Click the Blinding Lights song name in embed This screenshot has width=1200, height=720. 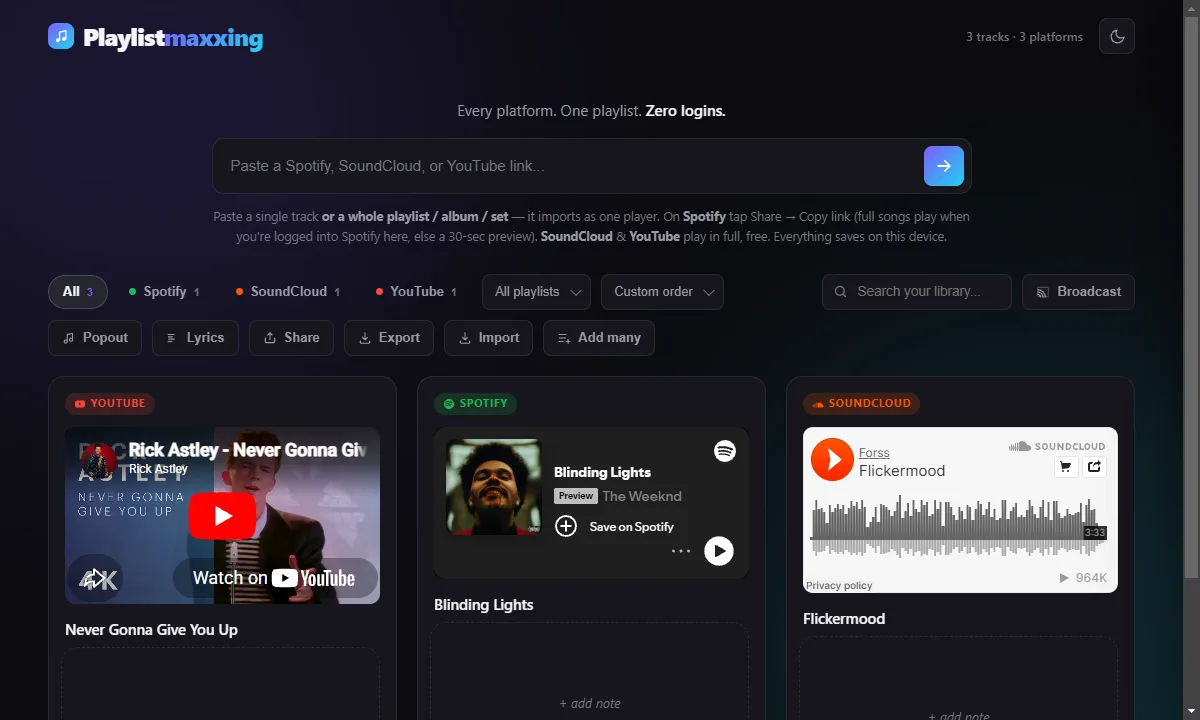click(x=602, y=472)
